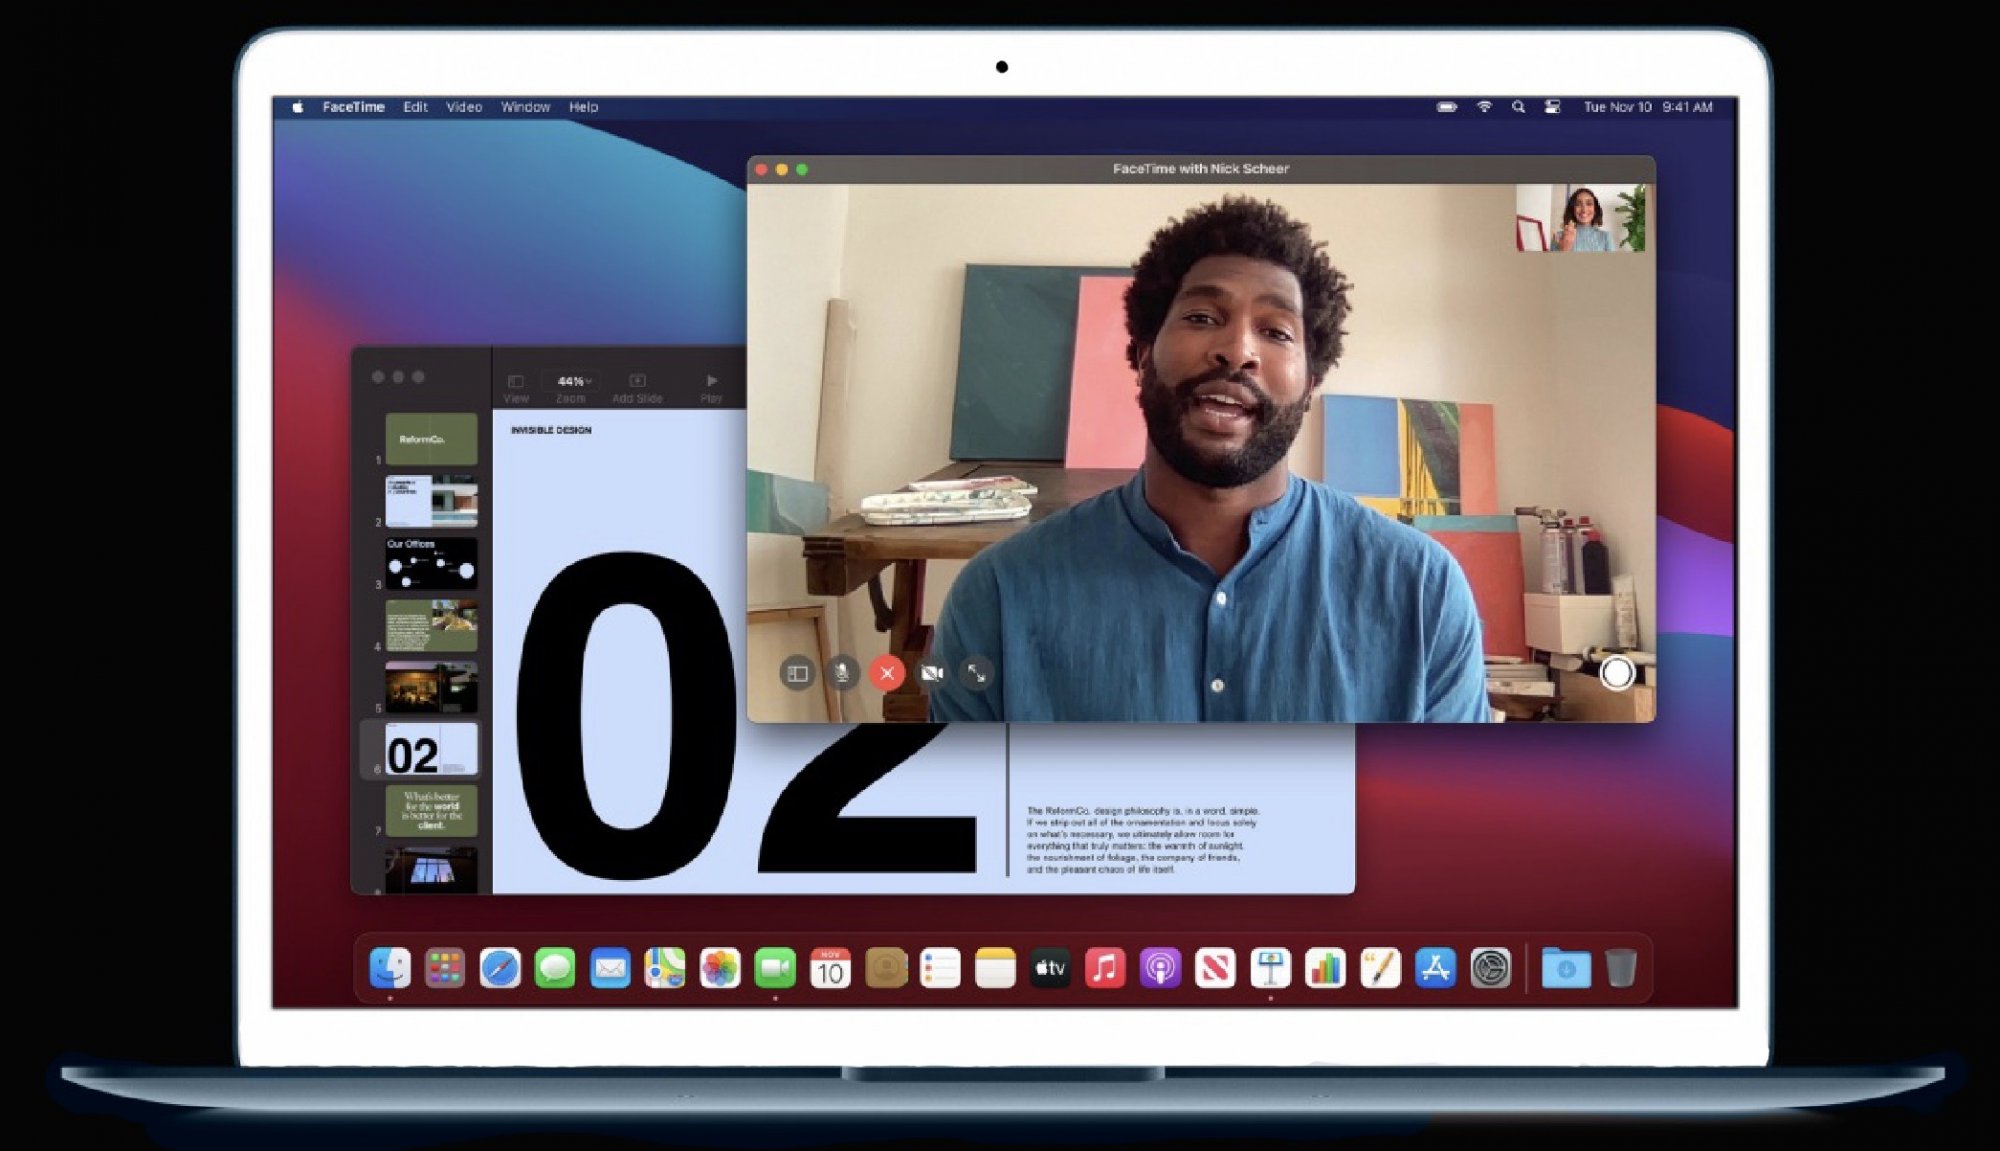The image size is (2000, 1151).
Task: Click the self-view picture-in-picture thumbnail
Action: point(1580,218)
